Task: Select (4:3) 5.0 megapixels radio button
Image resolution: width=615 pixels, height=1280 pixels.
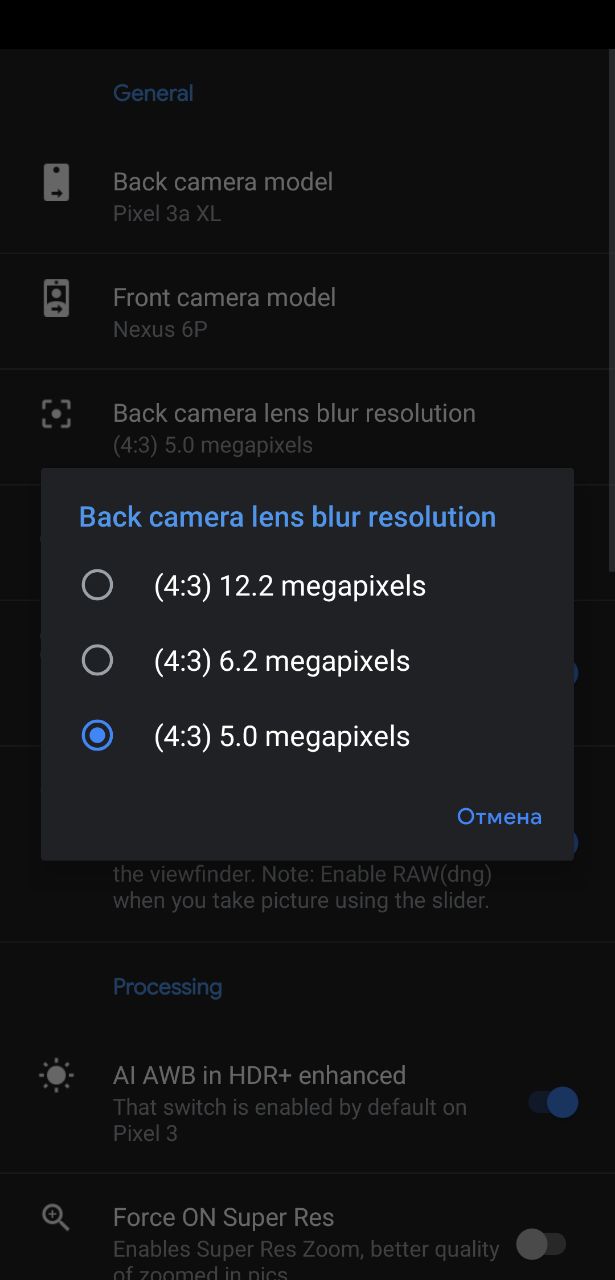Action: pyautogui.click(x=97, y=736)
